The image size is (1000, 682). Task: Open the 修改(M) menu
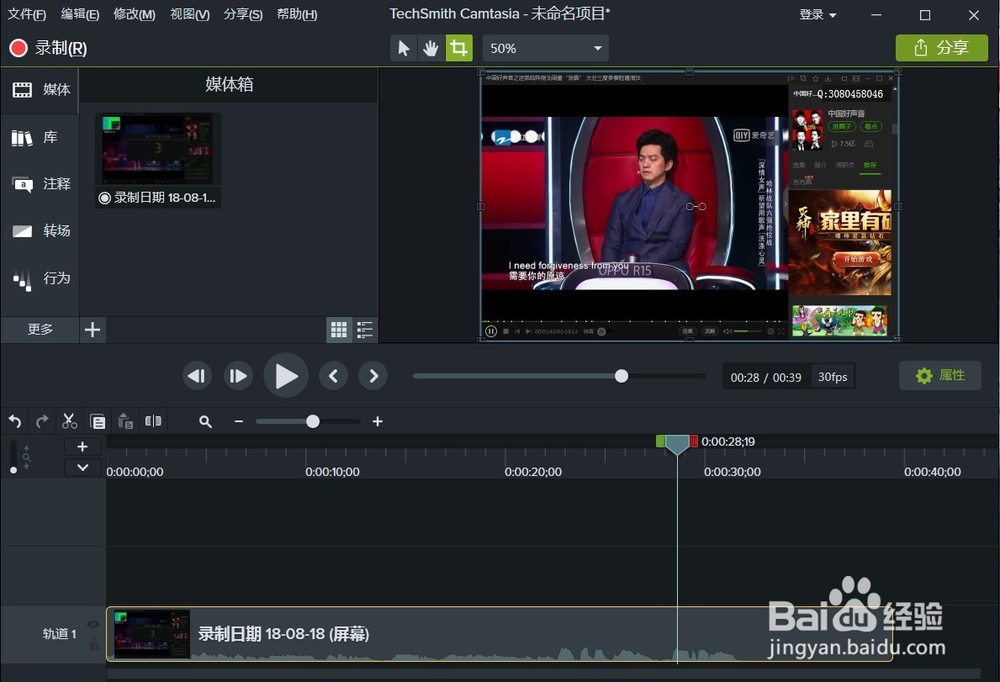[134, 14]
